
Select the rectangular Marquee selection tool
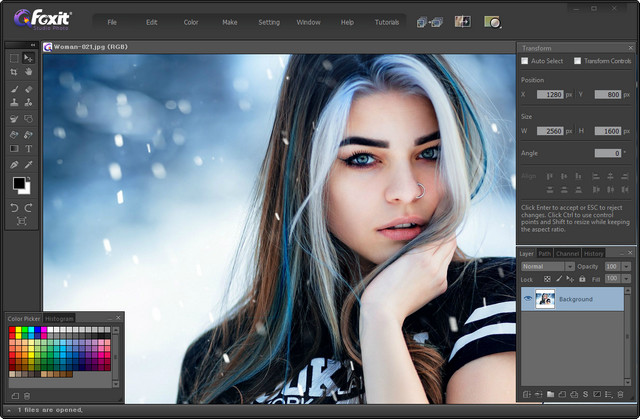click(14, 58)
